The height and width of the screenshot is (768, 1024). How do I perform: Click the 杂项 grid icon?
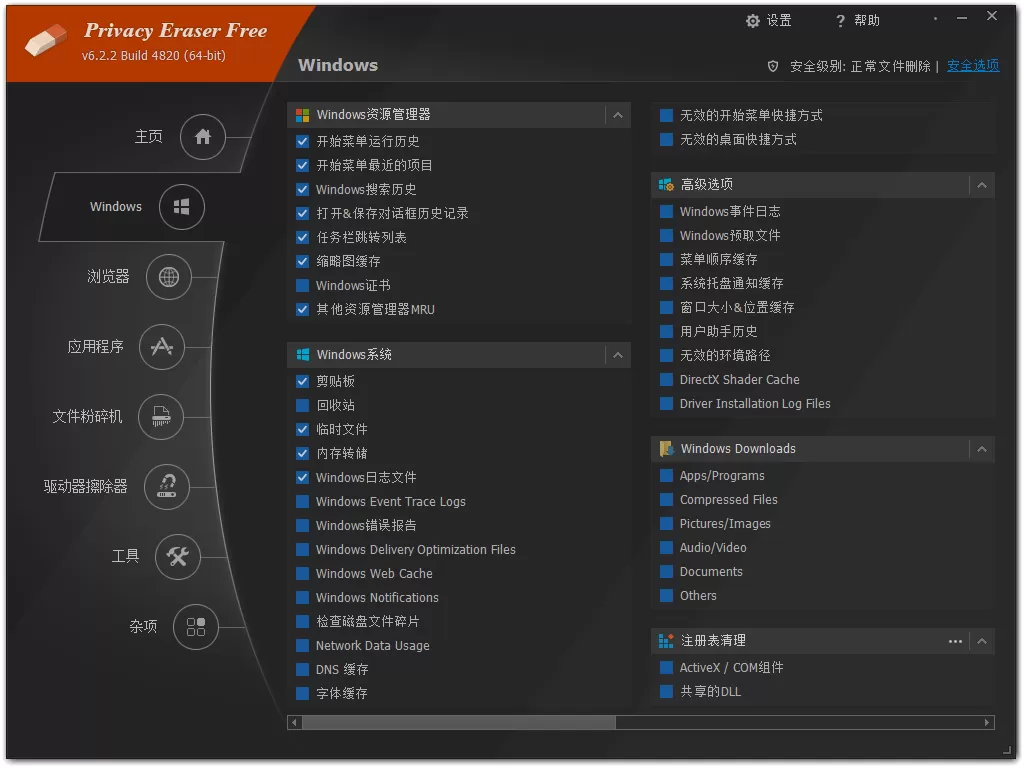tap(198, 627)
